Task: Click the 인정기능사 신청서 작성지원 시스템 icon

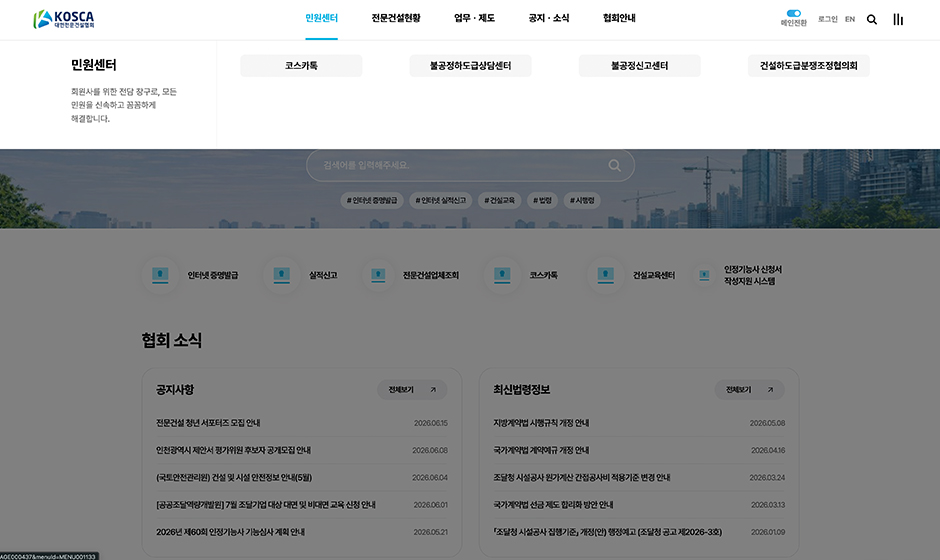Action: [x=704, y=275]
